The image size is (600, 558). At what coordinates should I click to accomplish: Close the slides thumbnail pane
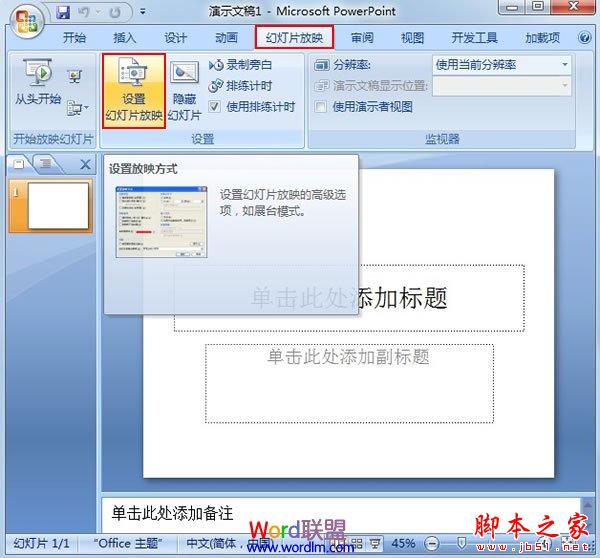pos(85,165)
